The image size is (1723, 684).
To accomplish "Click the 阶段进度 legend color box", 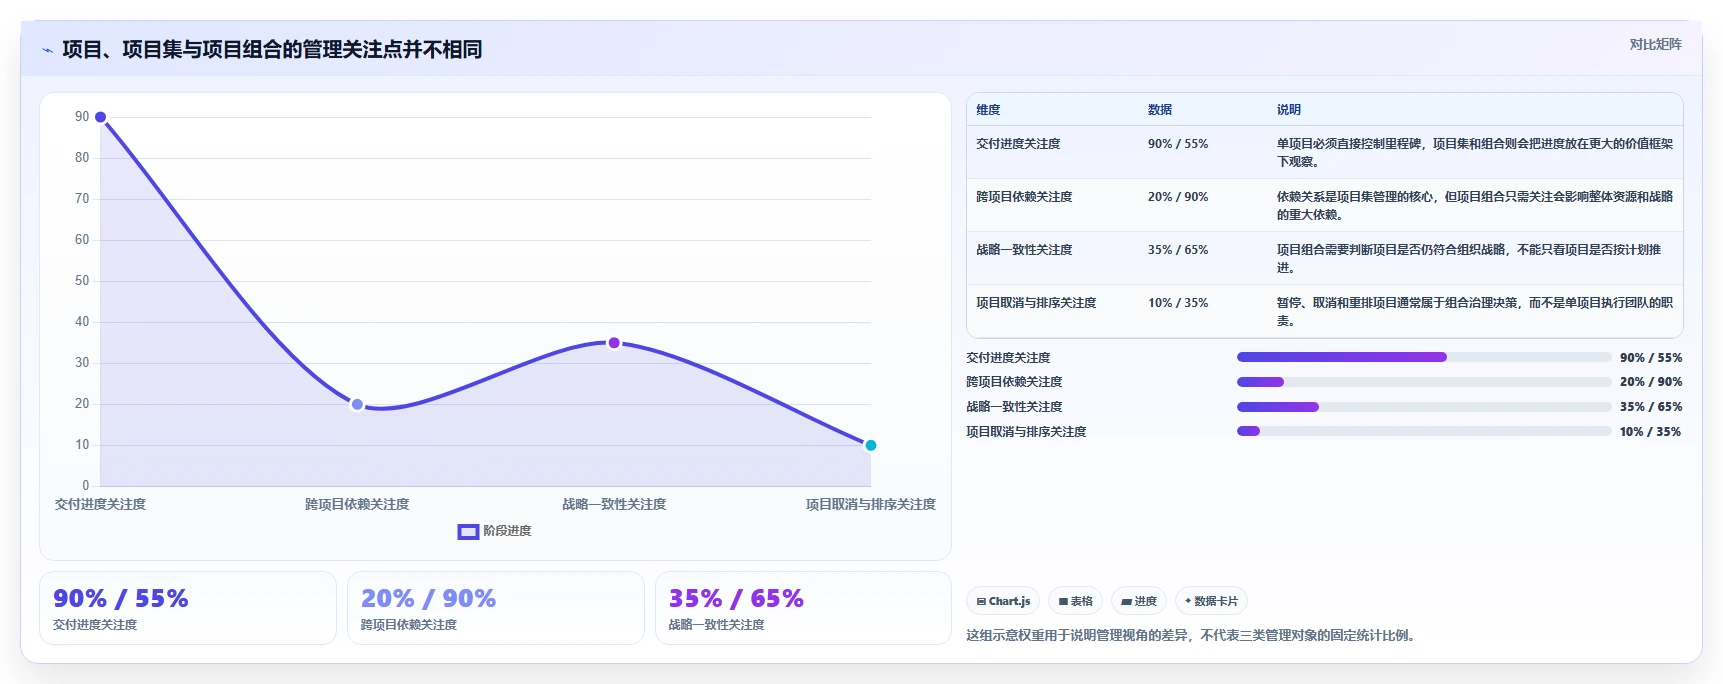I will coord(468,532).
